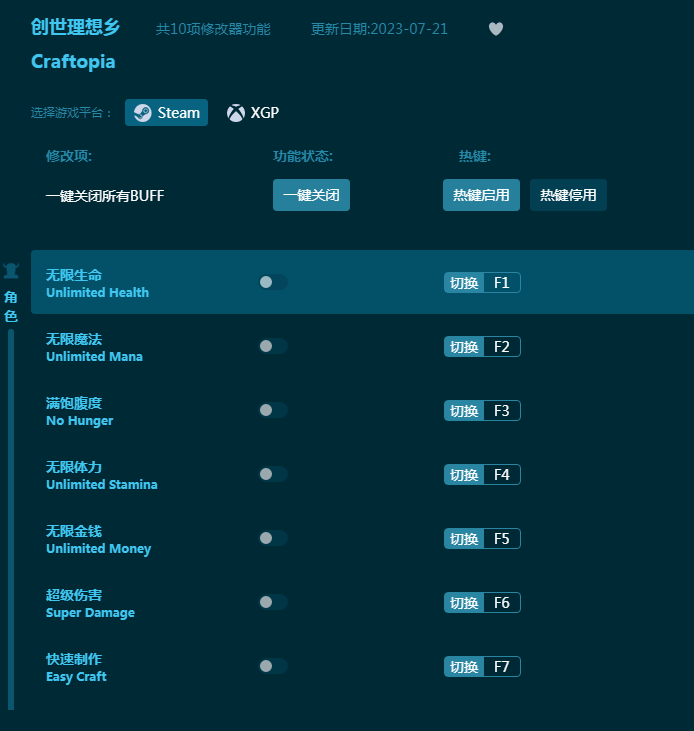The image size is (694, 731).
Task: Click the heart favorite icon
Action: 495,29
